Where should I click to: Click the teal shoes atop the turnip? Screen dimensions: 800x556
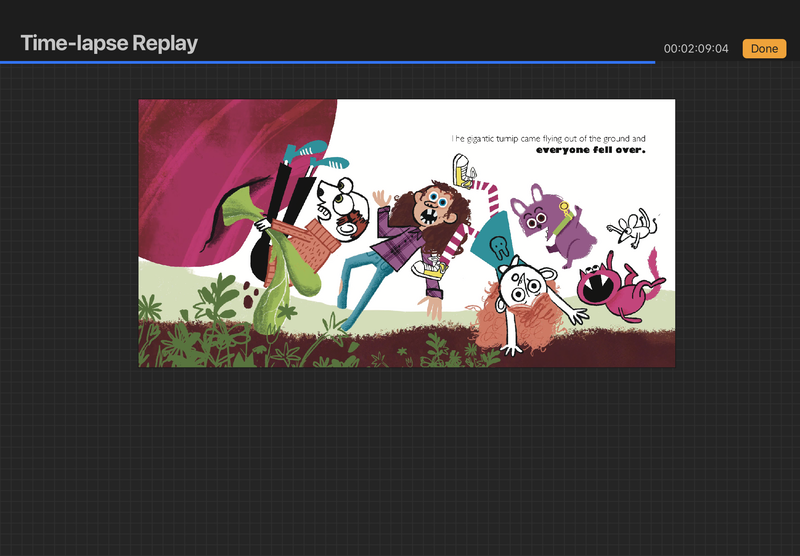click(x=315, y=155)
